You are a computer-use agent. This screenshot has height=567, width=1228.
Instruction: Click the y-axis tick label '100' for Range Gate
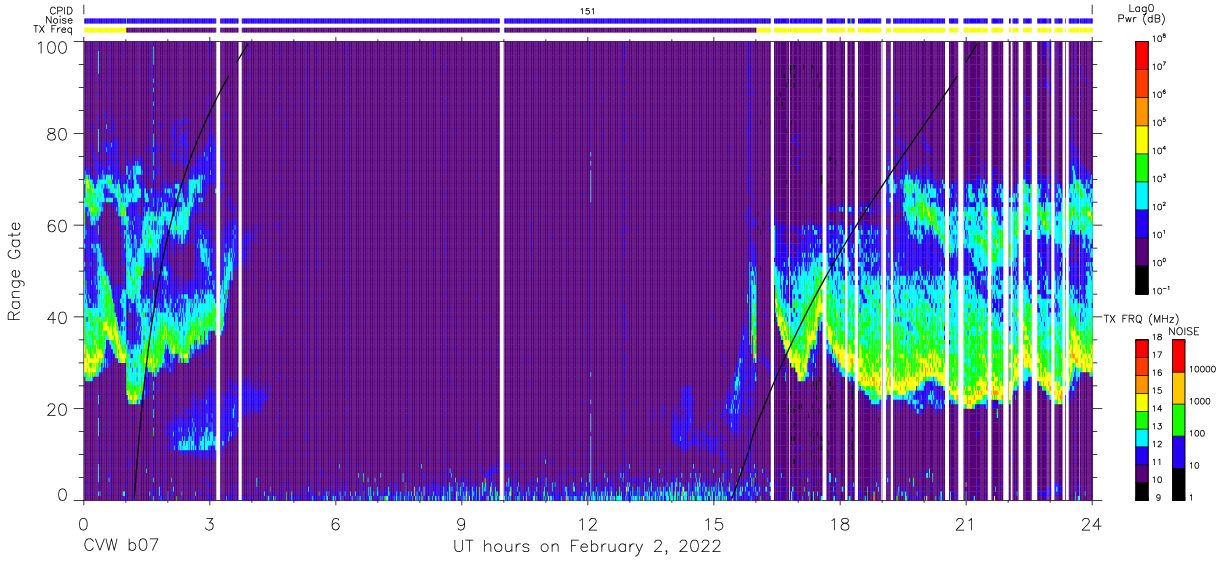53,46
